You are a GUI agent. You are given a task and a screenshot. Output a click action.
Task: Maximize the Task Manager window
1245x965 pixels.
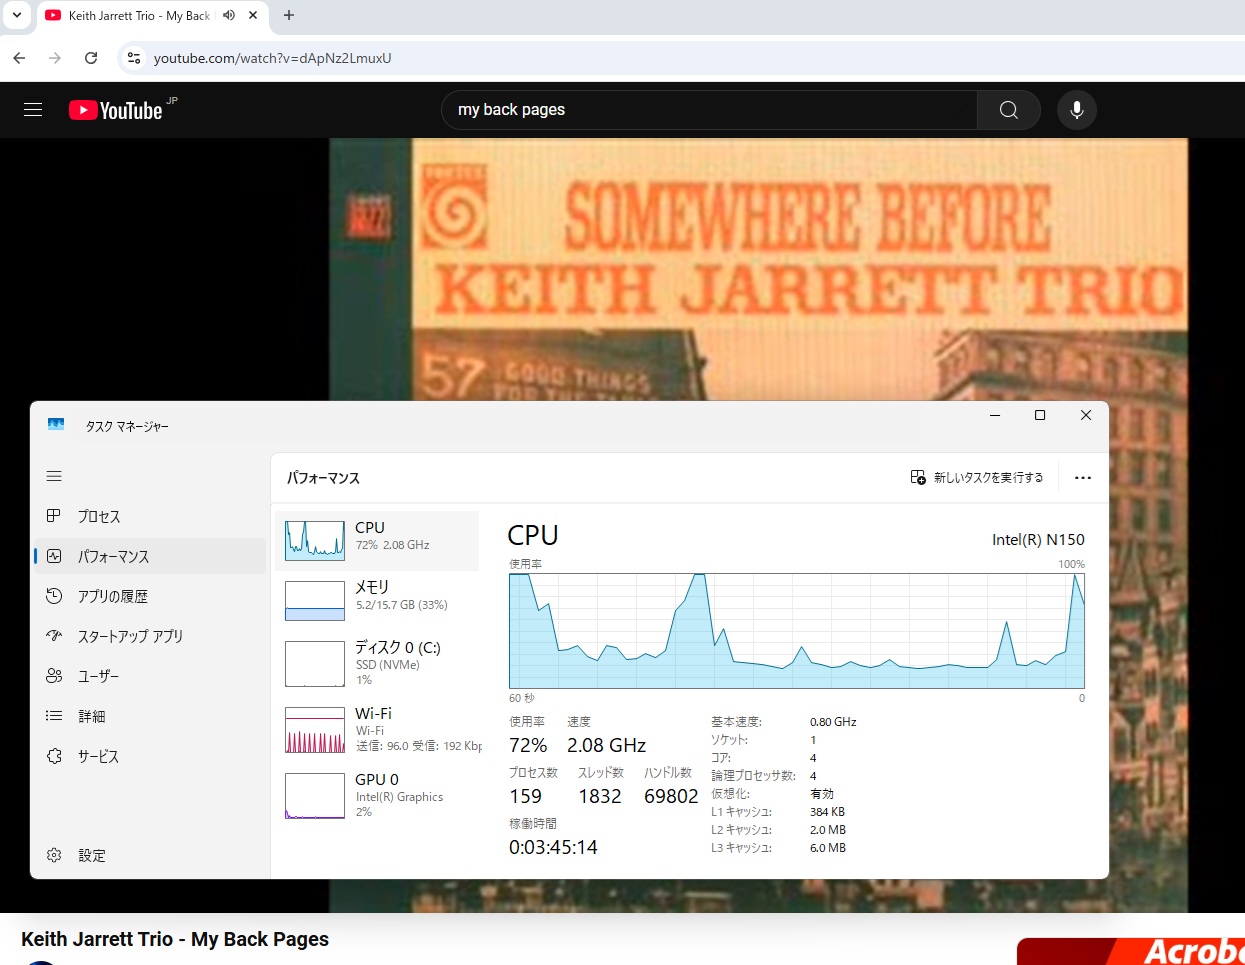point(1040,415)
